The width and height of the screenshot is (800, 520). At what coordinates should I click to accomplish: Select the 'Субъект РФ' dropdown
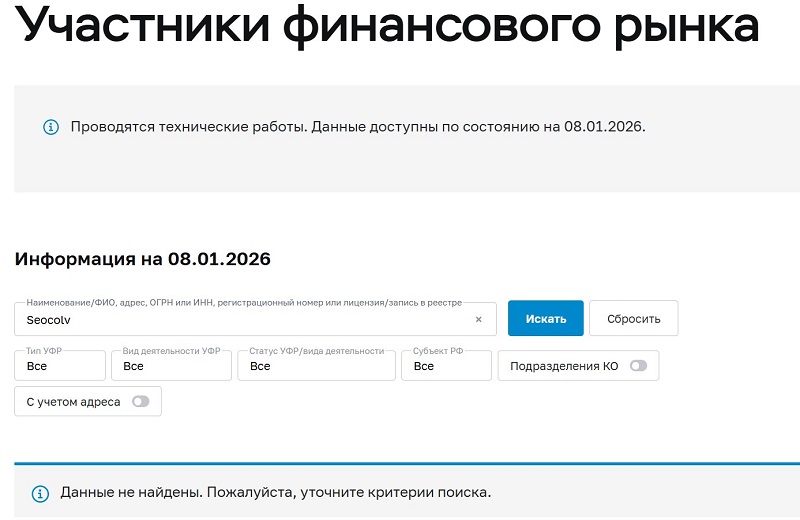tap(446, 366)
